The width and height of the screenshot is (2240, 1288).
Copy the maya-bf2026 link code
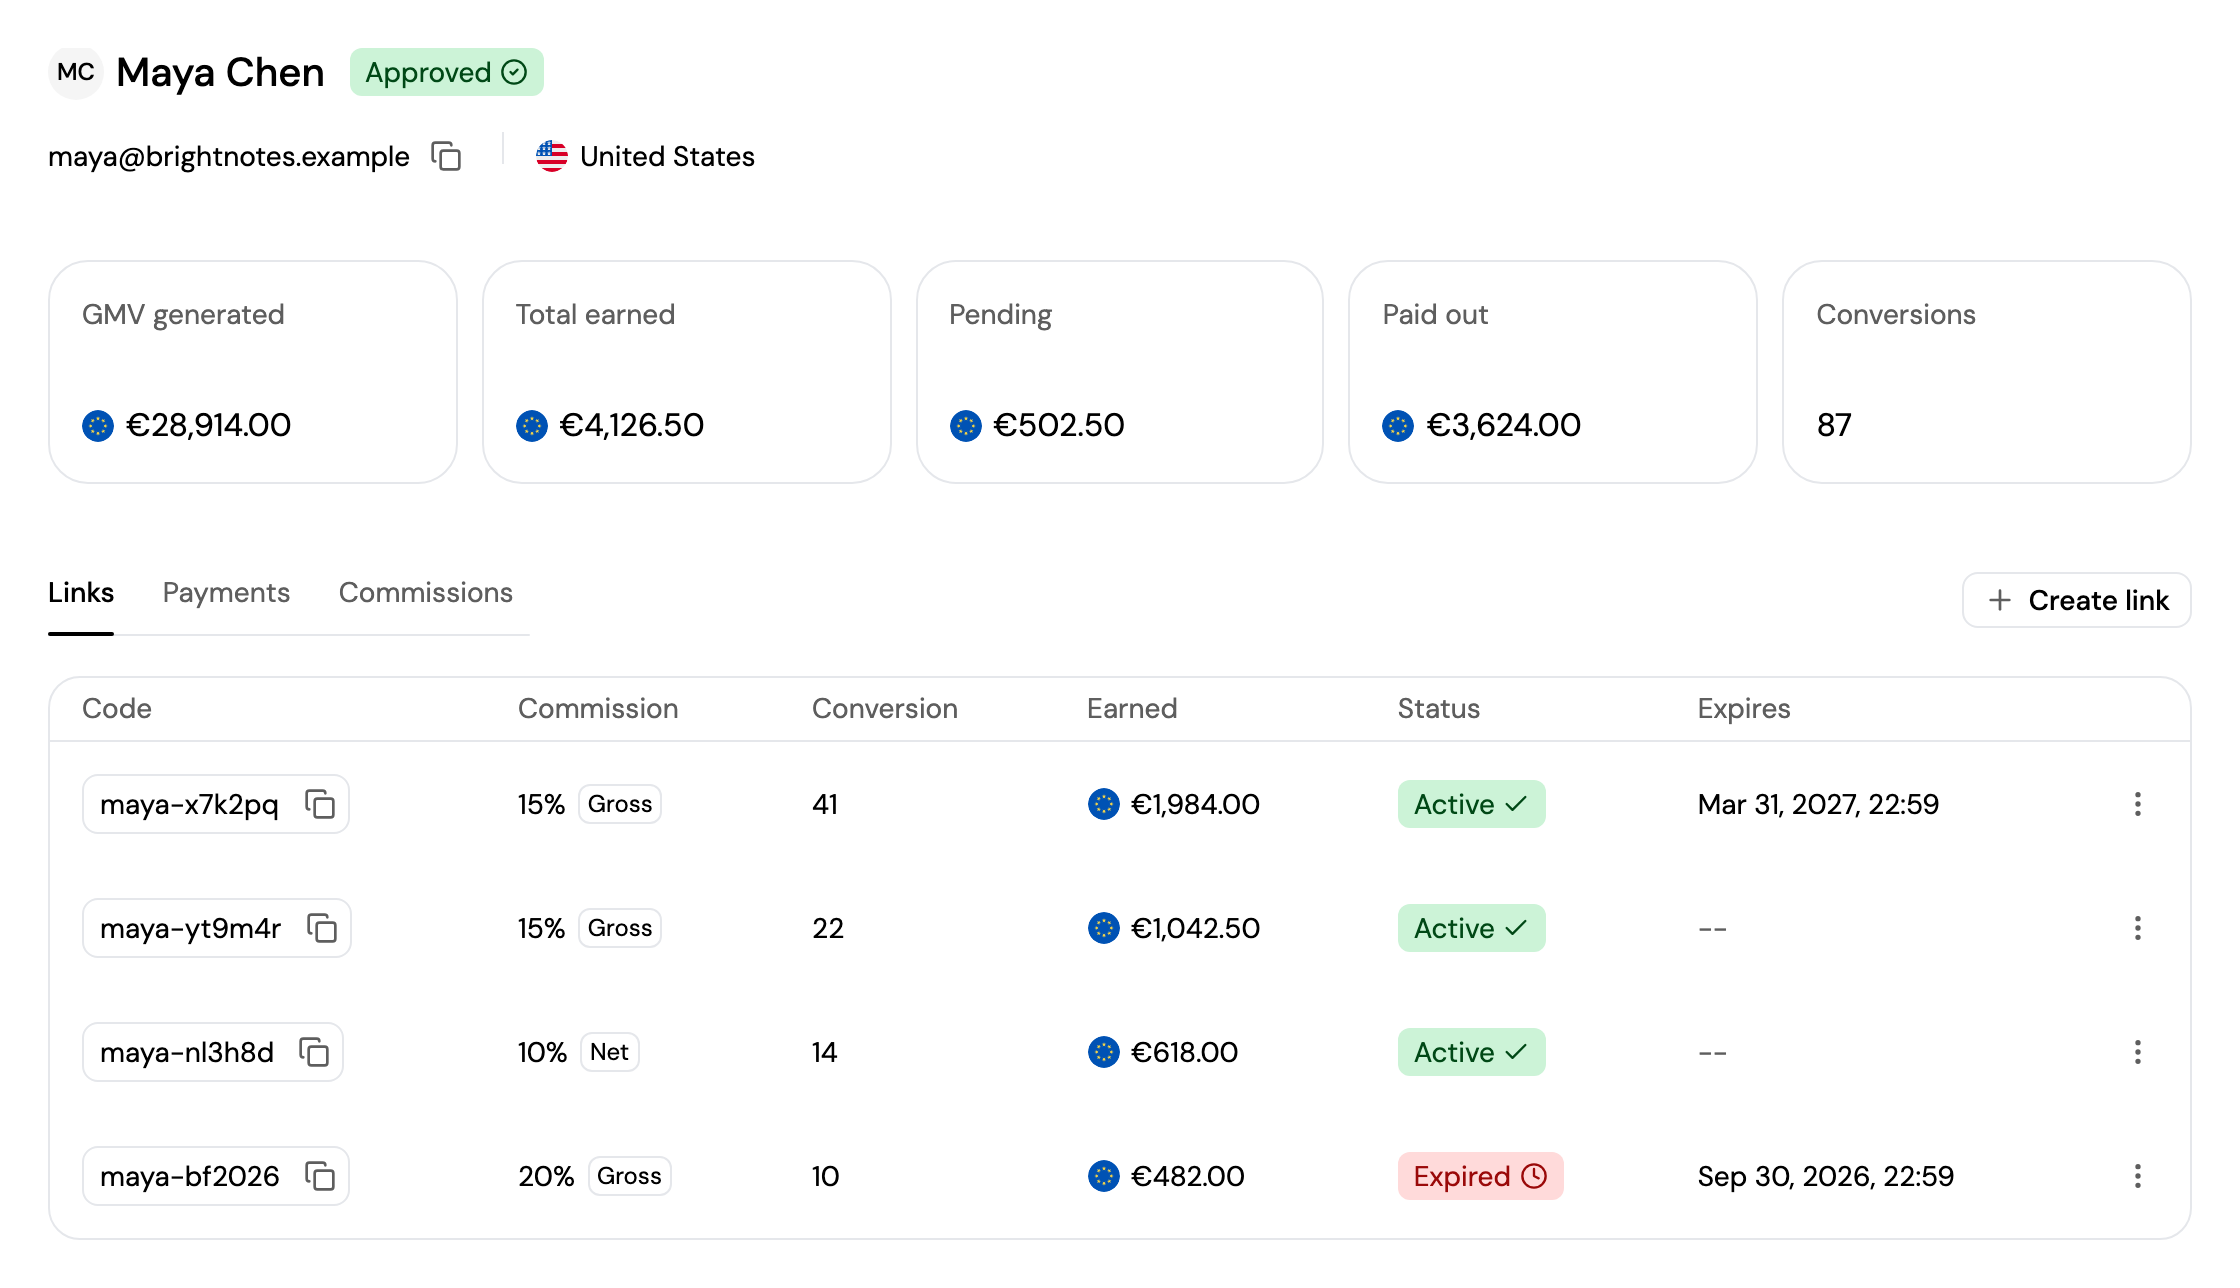coord(320,1176)
